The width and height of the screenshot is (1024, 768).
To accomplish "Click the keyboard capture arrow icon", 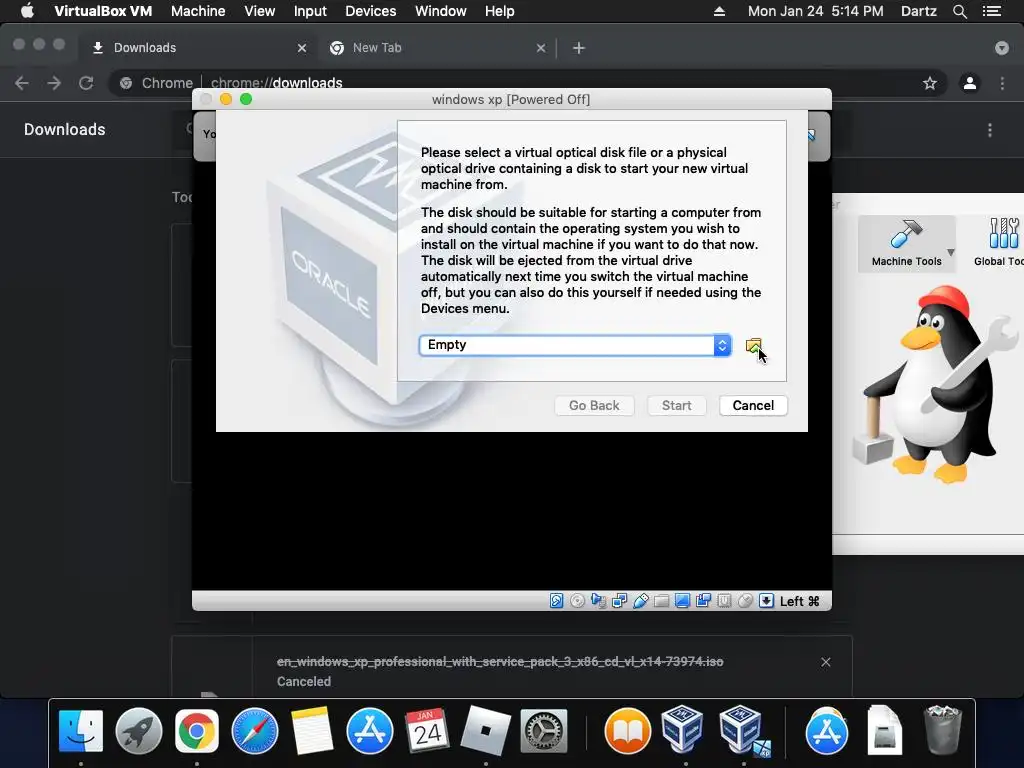I will [x=766, y=601].
